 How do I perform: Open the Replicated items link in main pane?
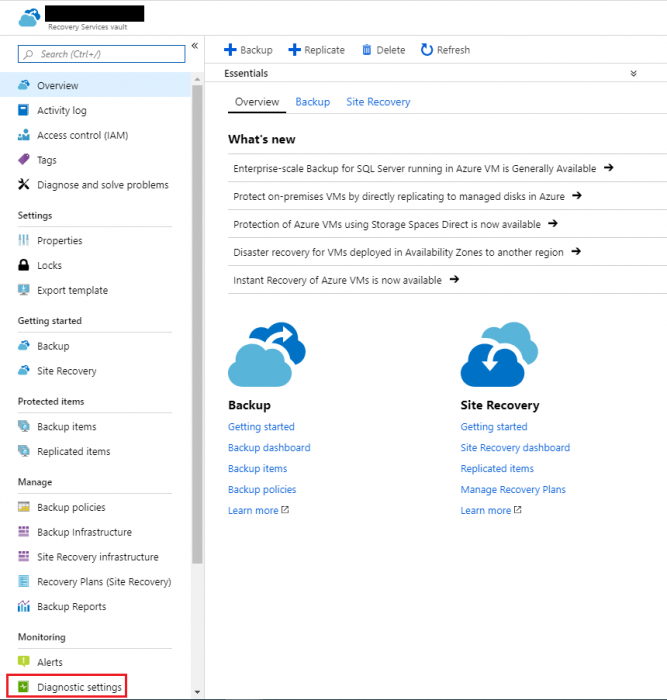497,468
